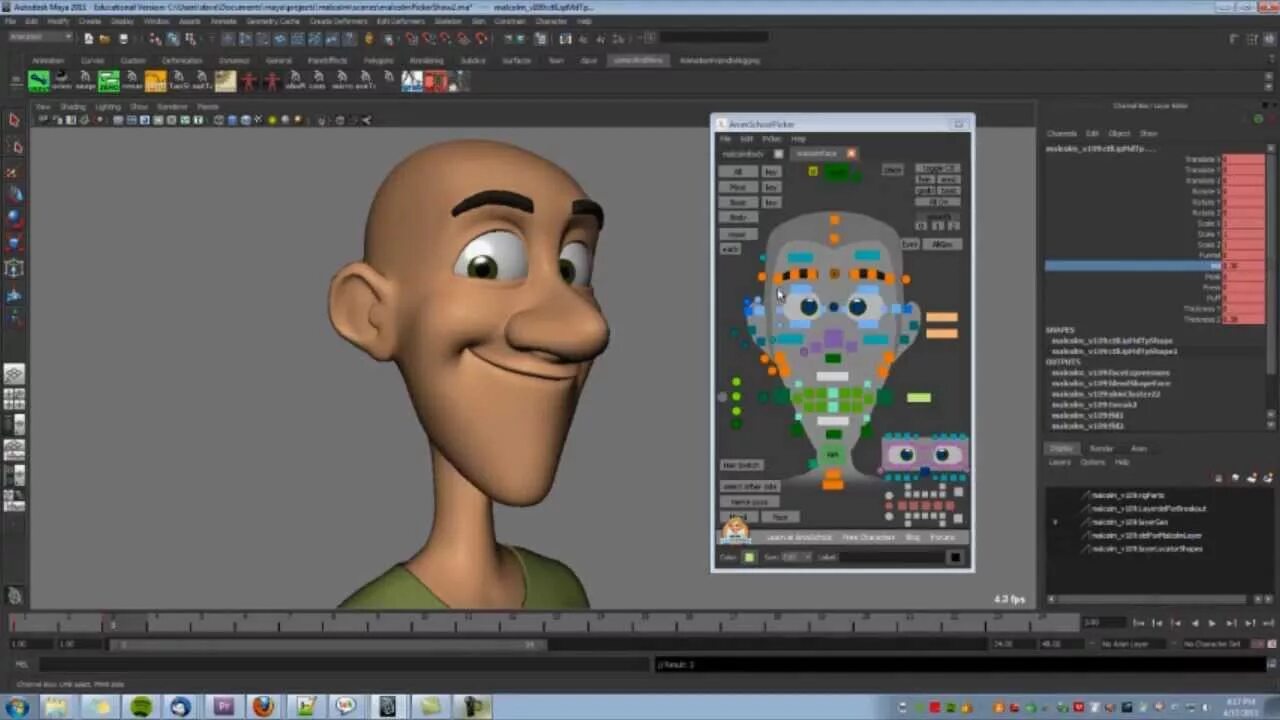Select the Deformation shelf tab
The image size is (1280, 720).
tap(182, 60)
